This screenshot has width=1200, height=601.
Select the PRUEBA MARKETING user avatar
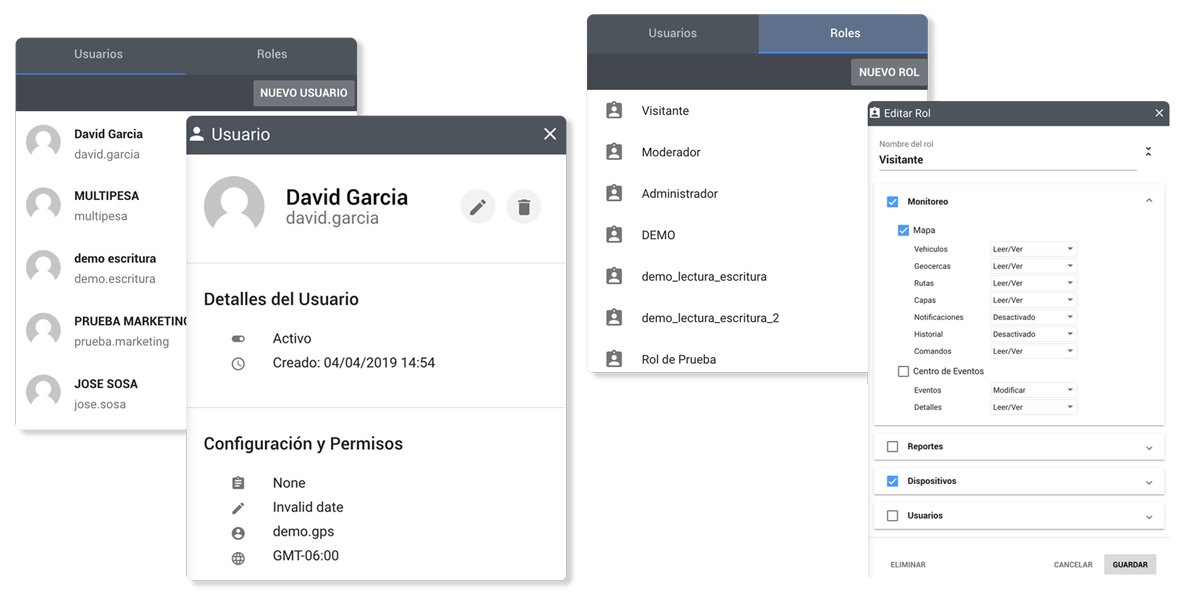[43, 331]
